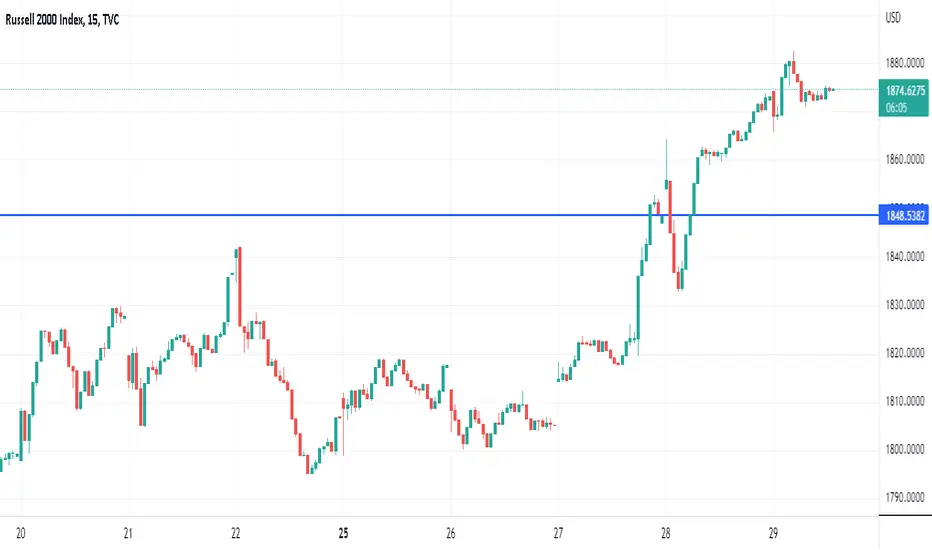Click the 1860.0000 price axis label
Screen dimensions: 932x550
[x=905, y=159]
